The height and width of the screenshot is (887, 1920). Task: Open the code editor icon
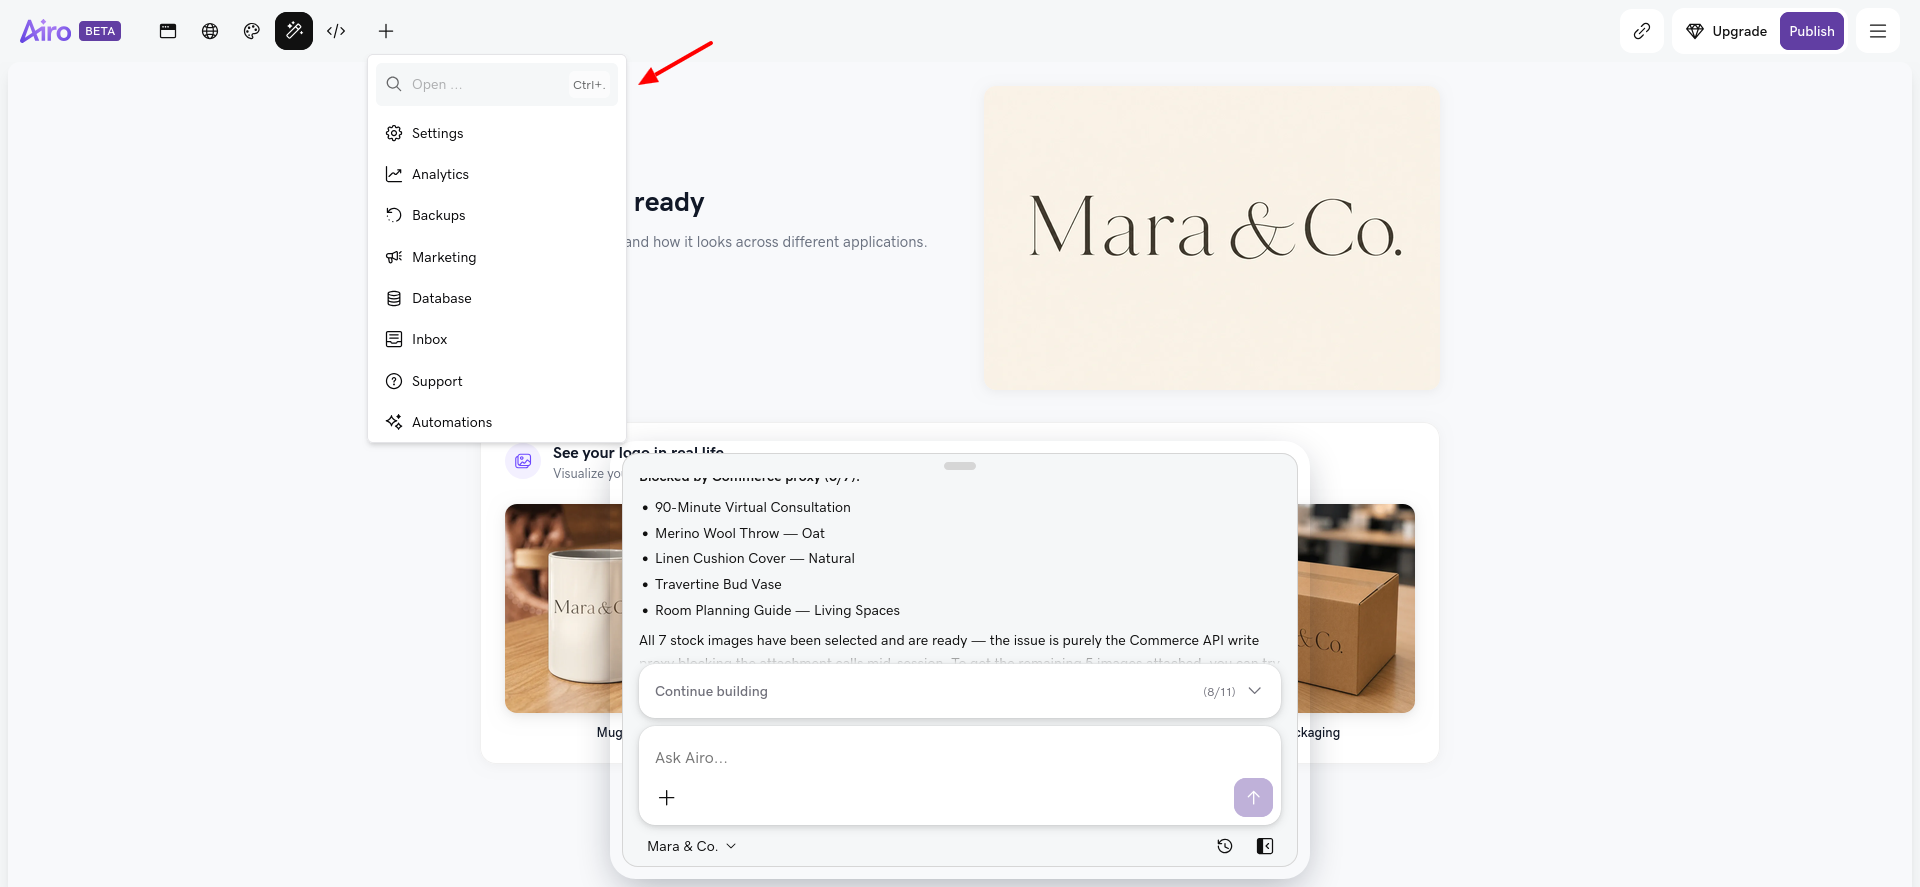[x=336, y=31]
